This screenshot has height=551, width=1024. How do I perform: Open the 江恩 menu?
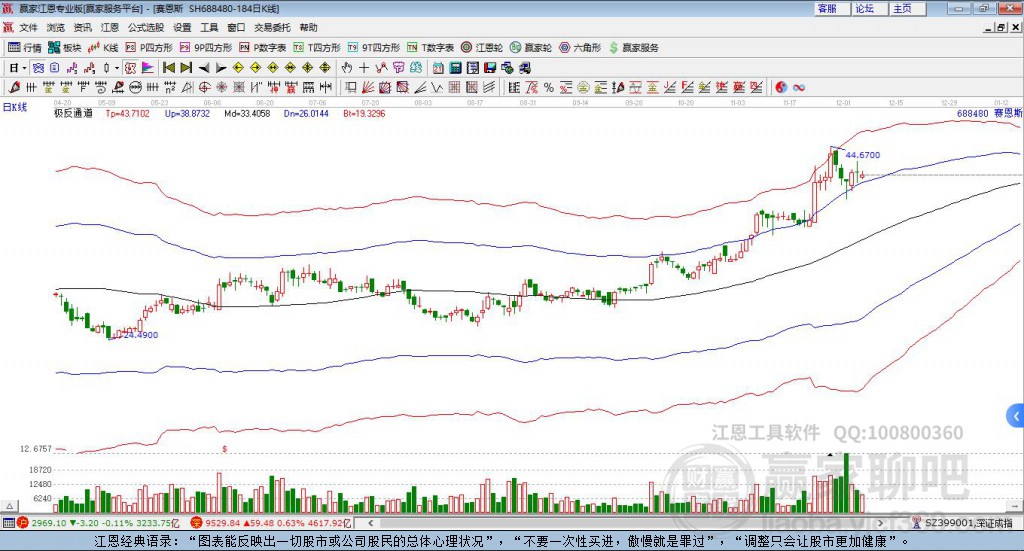[110, 27]
